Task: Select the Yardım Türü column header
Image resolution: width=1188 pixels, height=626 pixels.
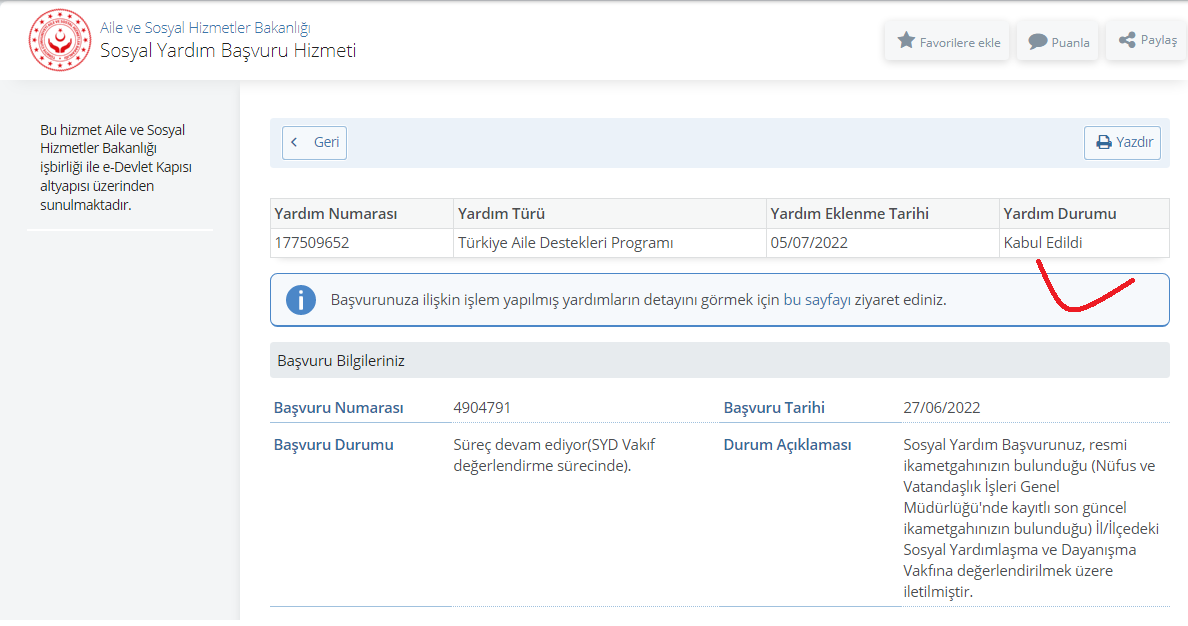Action: point(501,214)
